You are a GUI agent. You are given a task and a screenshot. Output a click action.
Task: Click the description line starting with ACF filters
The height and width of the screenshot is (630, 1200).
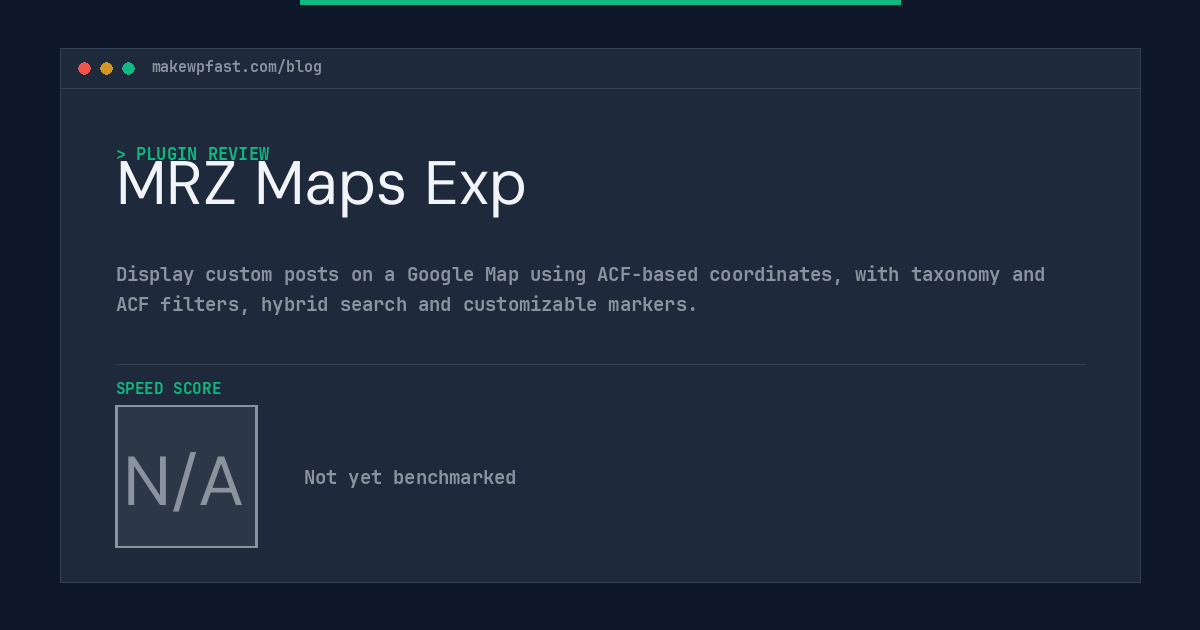click(x=407, y=304)
